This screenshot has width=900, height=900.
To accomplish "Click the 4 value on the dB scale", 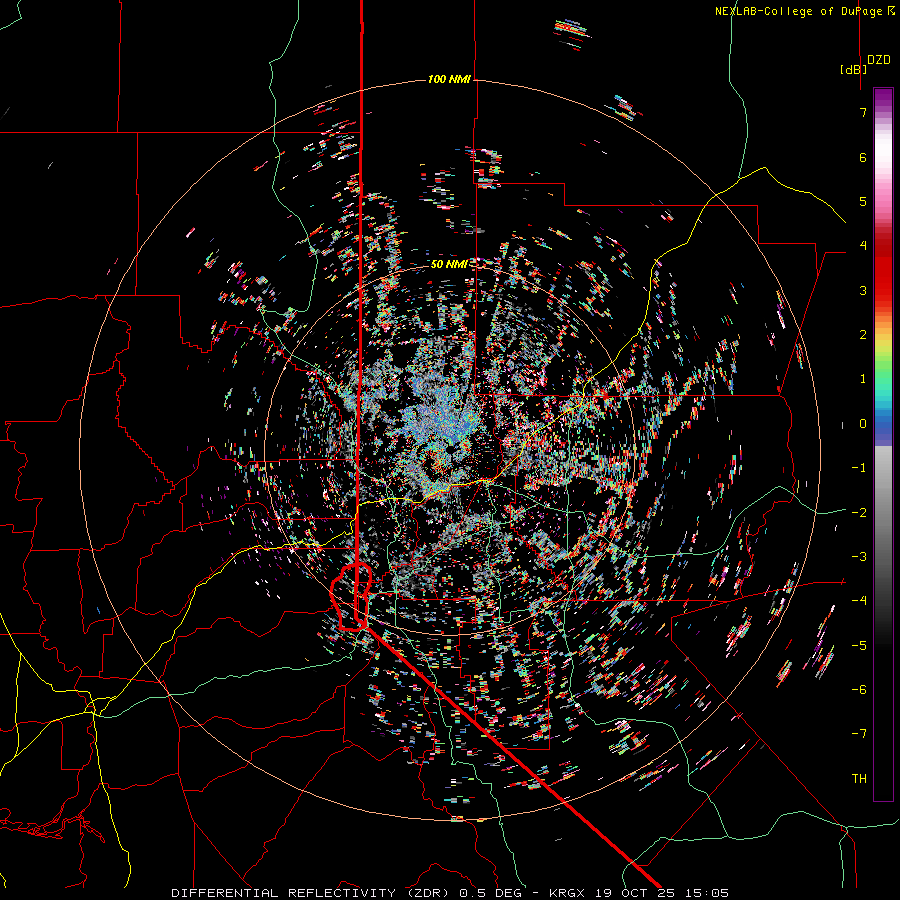I will pos(863,246).
